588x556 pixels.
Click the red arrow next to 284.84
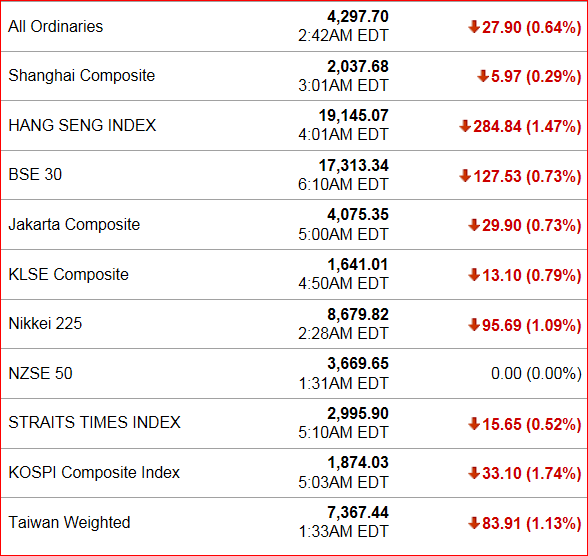coord(465,126)
